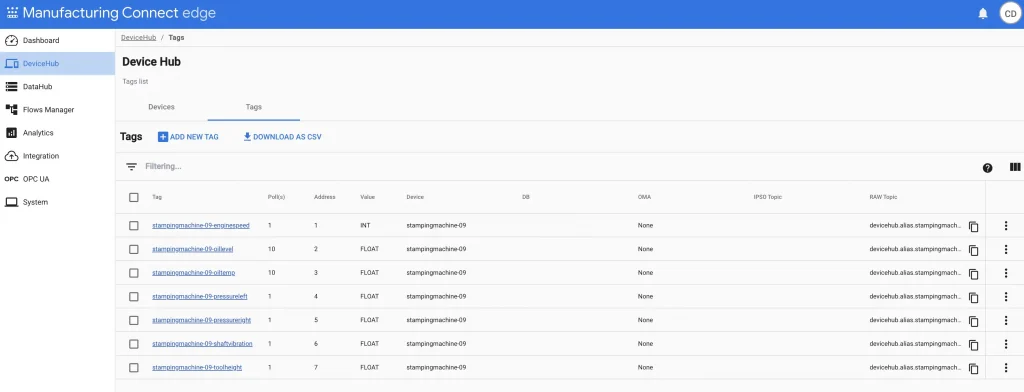Copy RAW topic for toolheight tag
Viewport: 1024px width, 392px height.
click(973, 368)
